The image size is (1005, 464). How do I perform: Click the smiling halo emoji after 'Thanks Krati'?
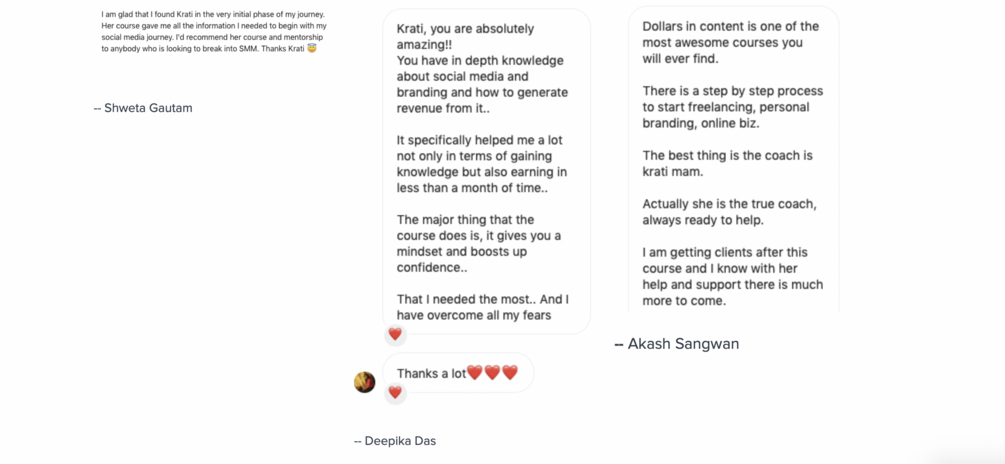point(312,49)
